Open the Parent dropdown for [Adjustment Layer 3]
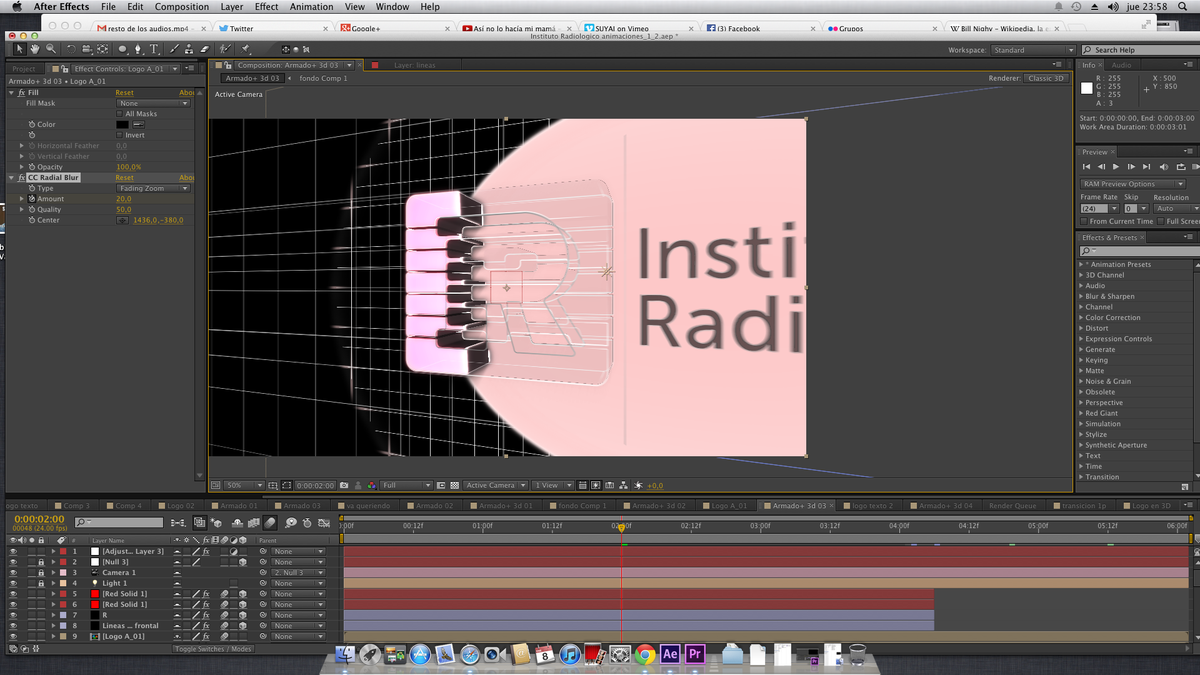Image resolution: width=1200 pixels, height=675 pixels. coord(297,551)
